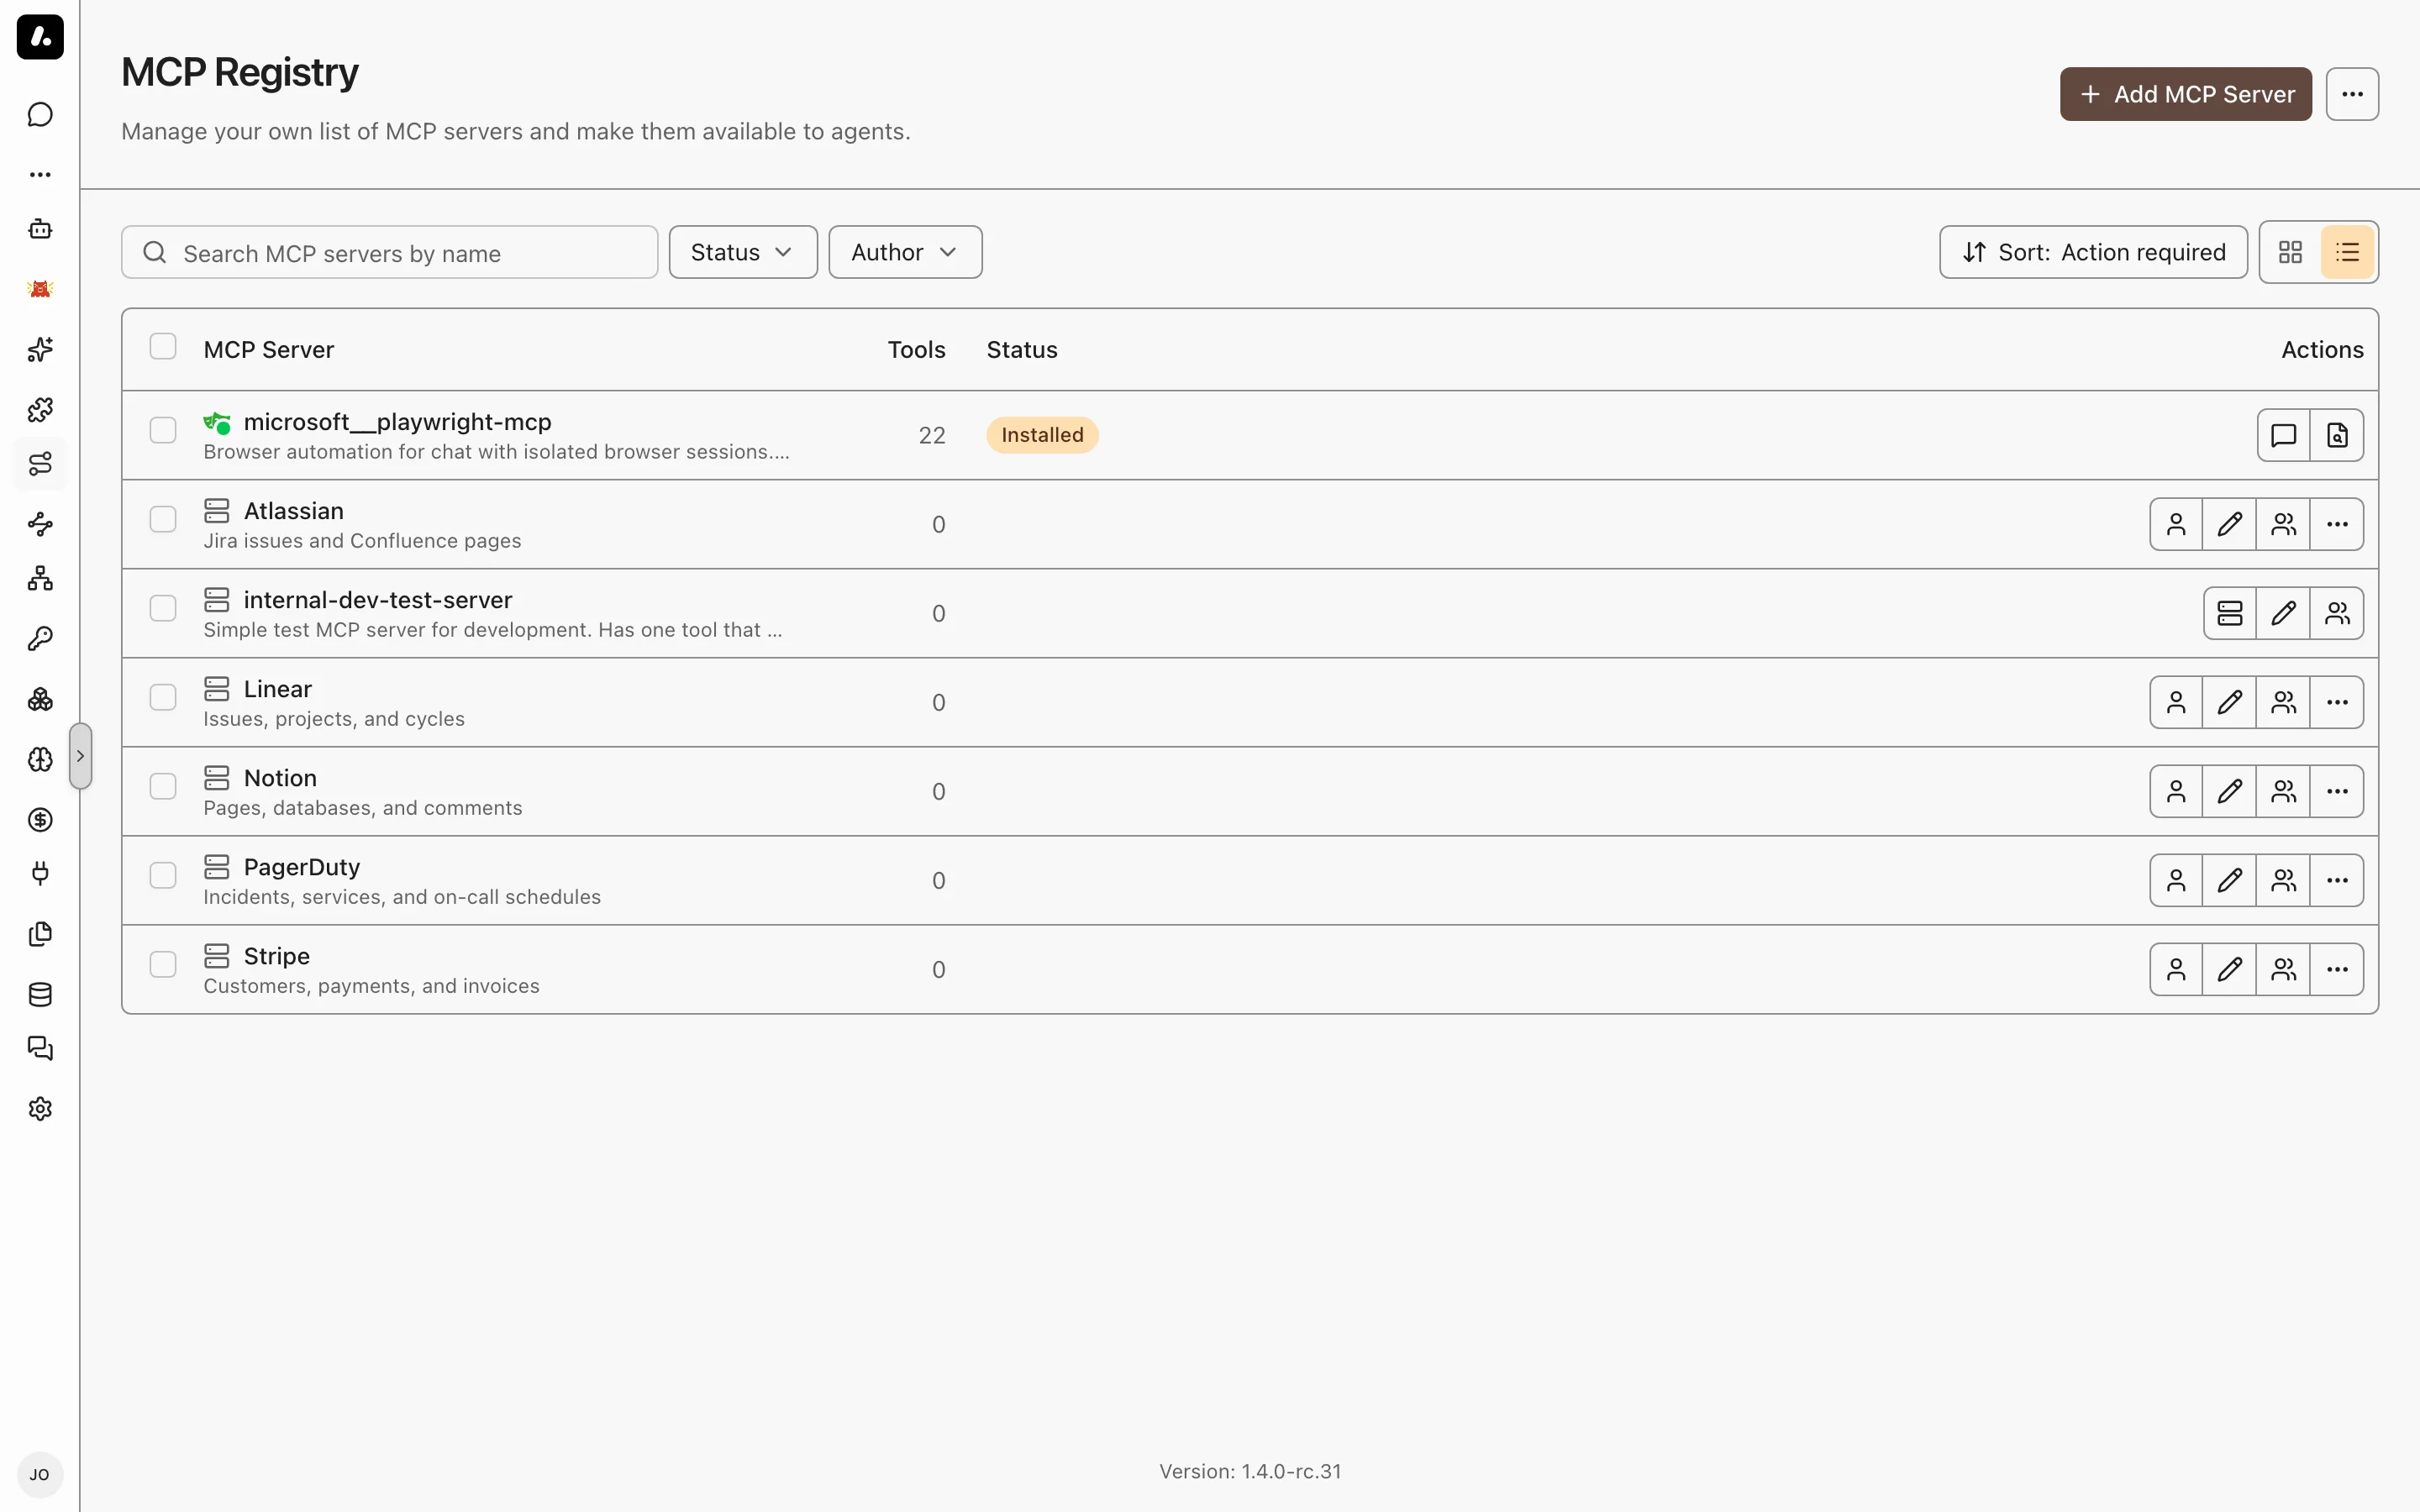Image resolution: width=2420 pixels, height=1512 pixels.
Task: Click the key icon in sidebar
Action: [40, 639]
